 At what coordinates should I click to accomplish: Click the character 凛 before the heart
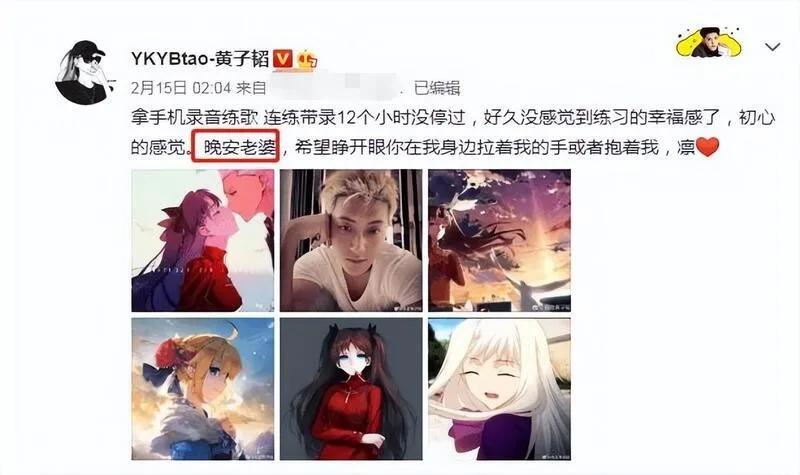(686, 148)
